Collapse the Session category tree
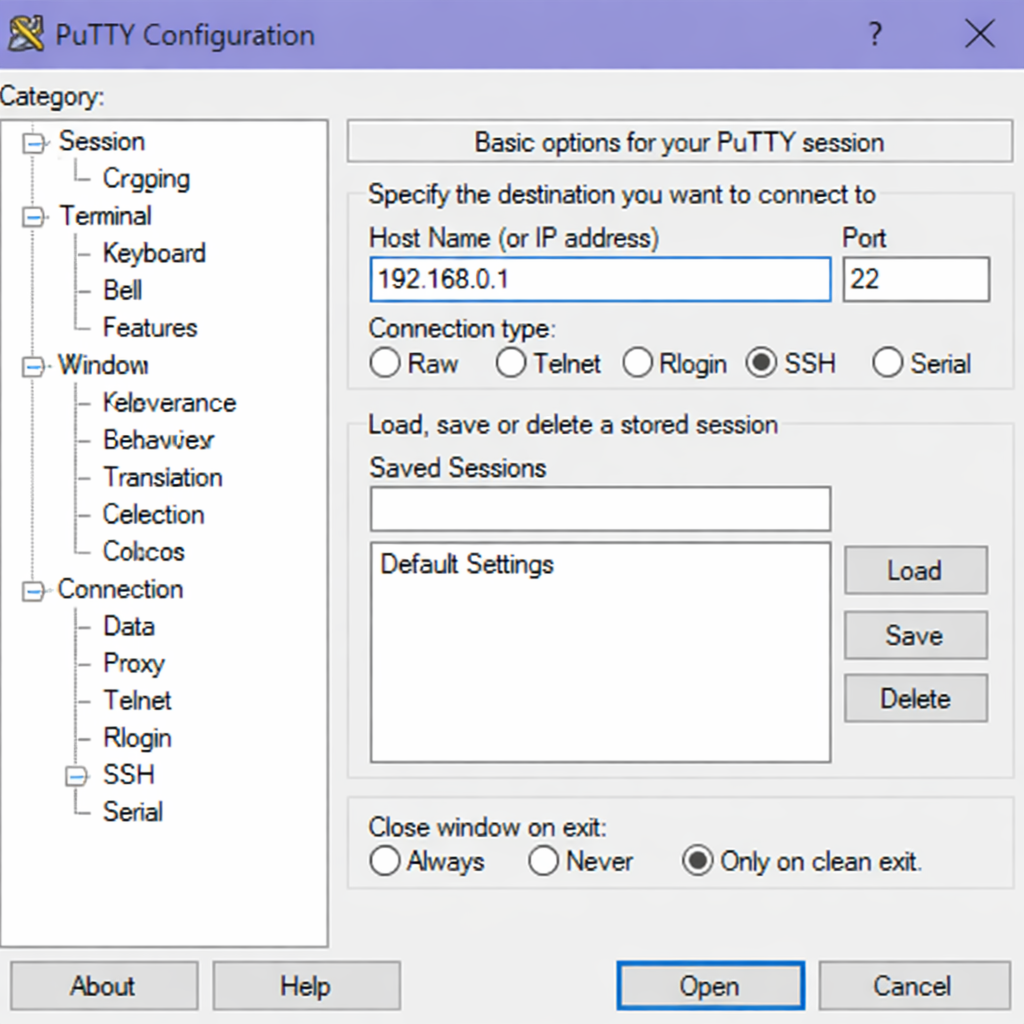Image resolution: width=1024 pixels, height=1024 pixels. pyautogui.click(x=33, y=141)
